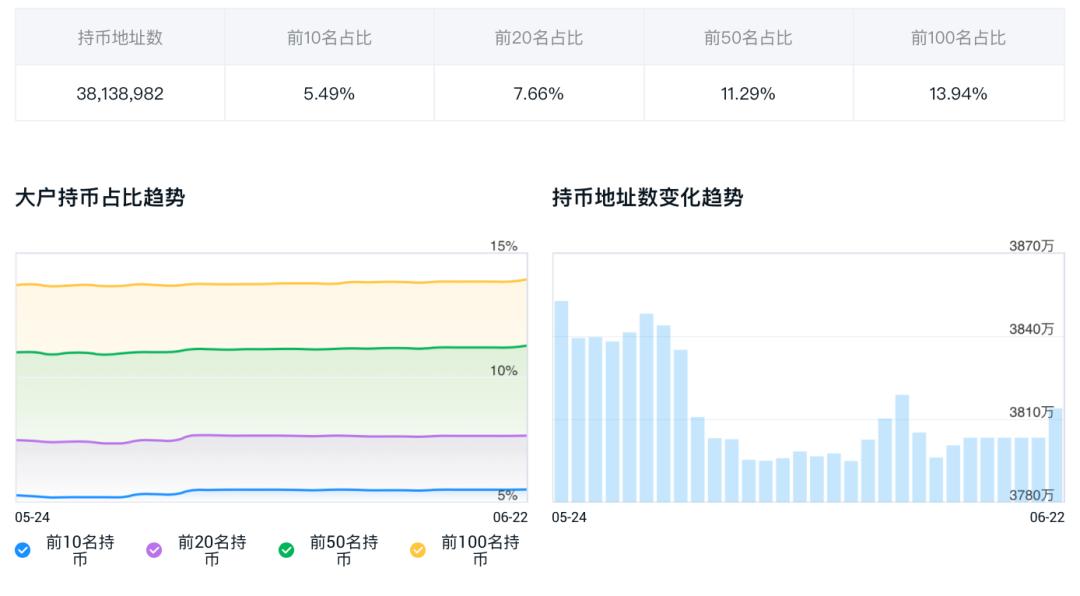Click the 持币地址数变化趋势 chart title

coord(647,198)
